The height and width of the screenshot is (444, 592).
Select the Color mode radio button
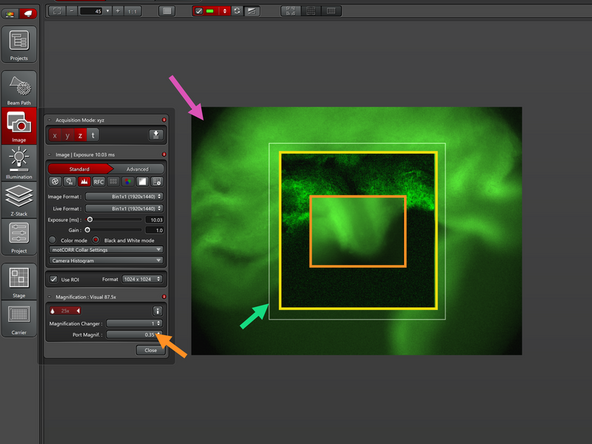click(52, 240)
